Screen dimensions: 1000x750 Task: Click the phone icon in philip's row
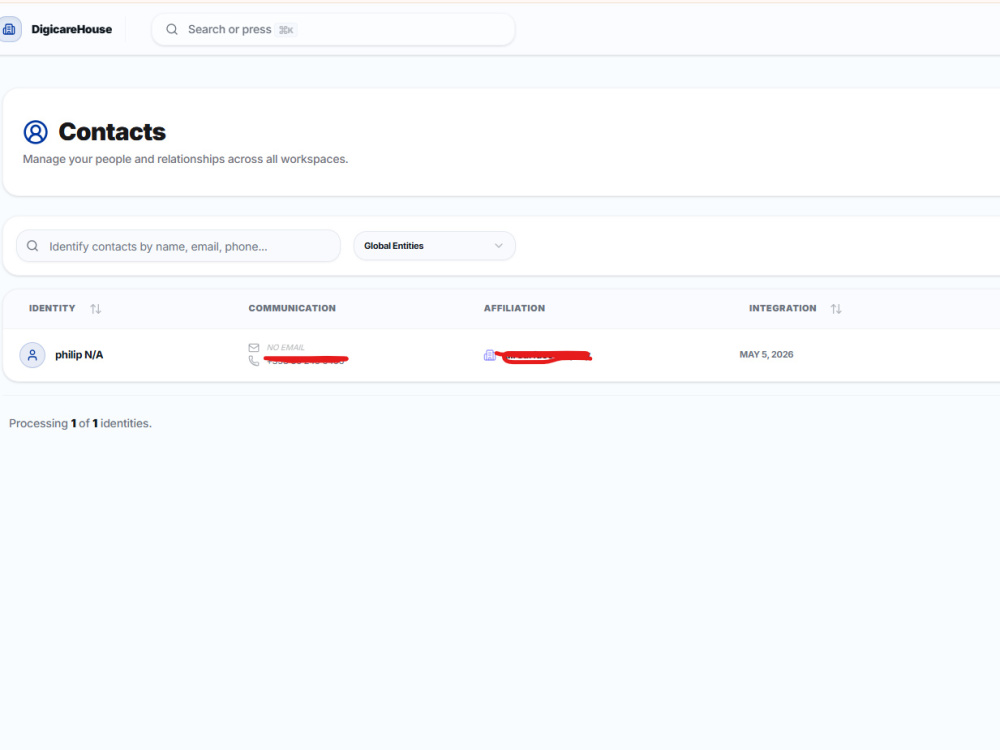pyautogui.click(x=254, y=361)
